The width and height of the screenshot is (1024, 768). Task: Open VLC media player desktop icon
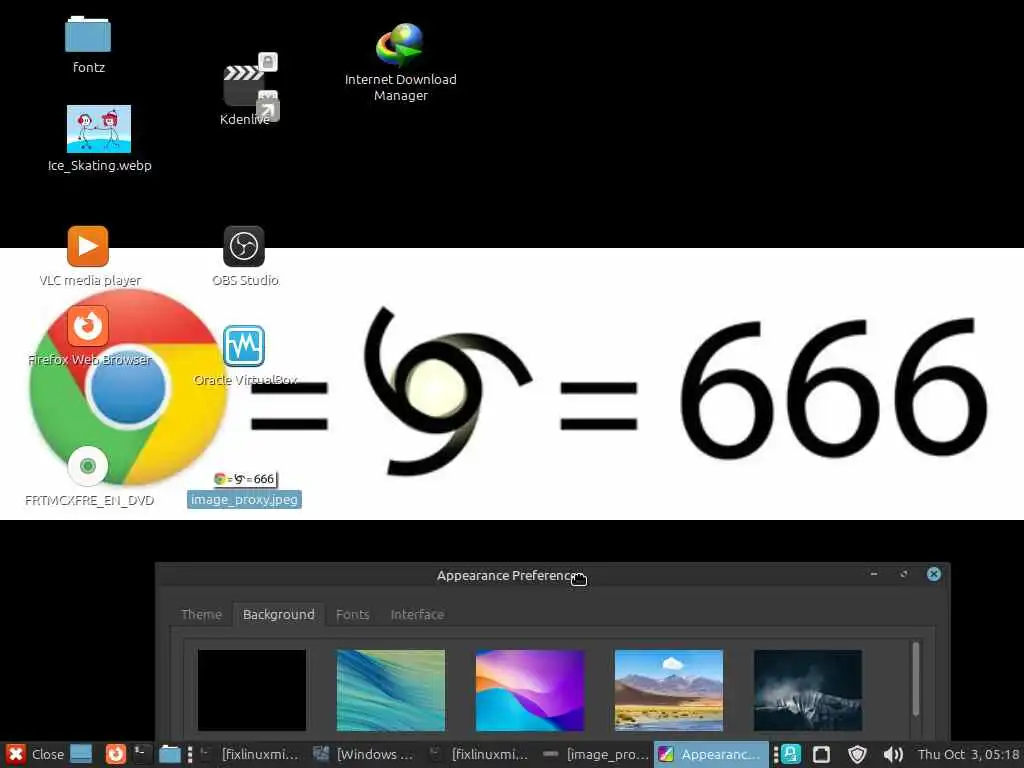point(88,246)
